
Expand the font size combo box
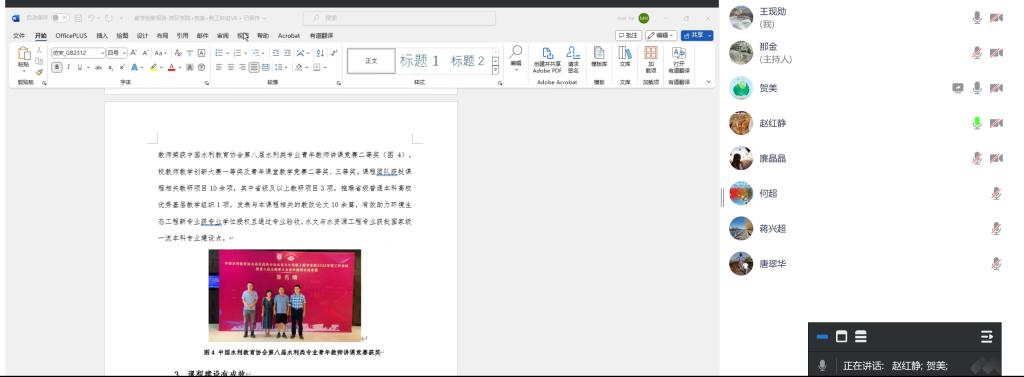[117, 53]
